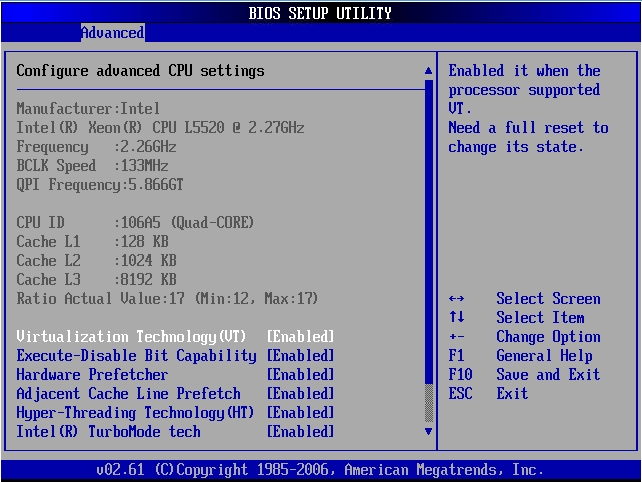642x482 pixels.
Task: Select Execute-Disable Bit Capability setting
Action: pyautogui.click(x=136, y=355)
